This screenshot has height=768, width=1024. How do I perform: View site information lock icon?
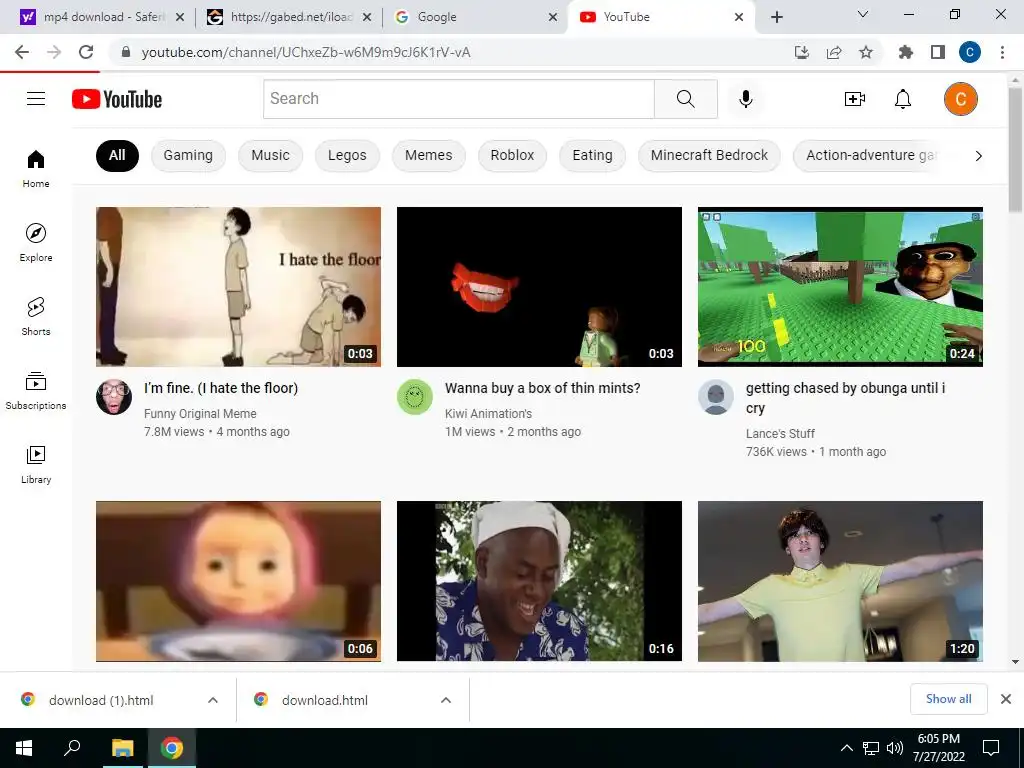[x=126, y=52]
